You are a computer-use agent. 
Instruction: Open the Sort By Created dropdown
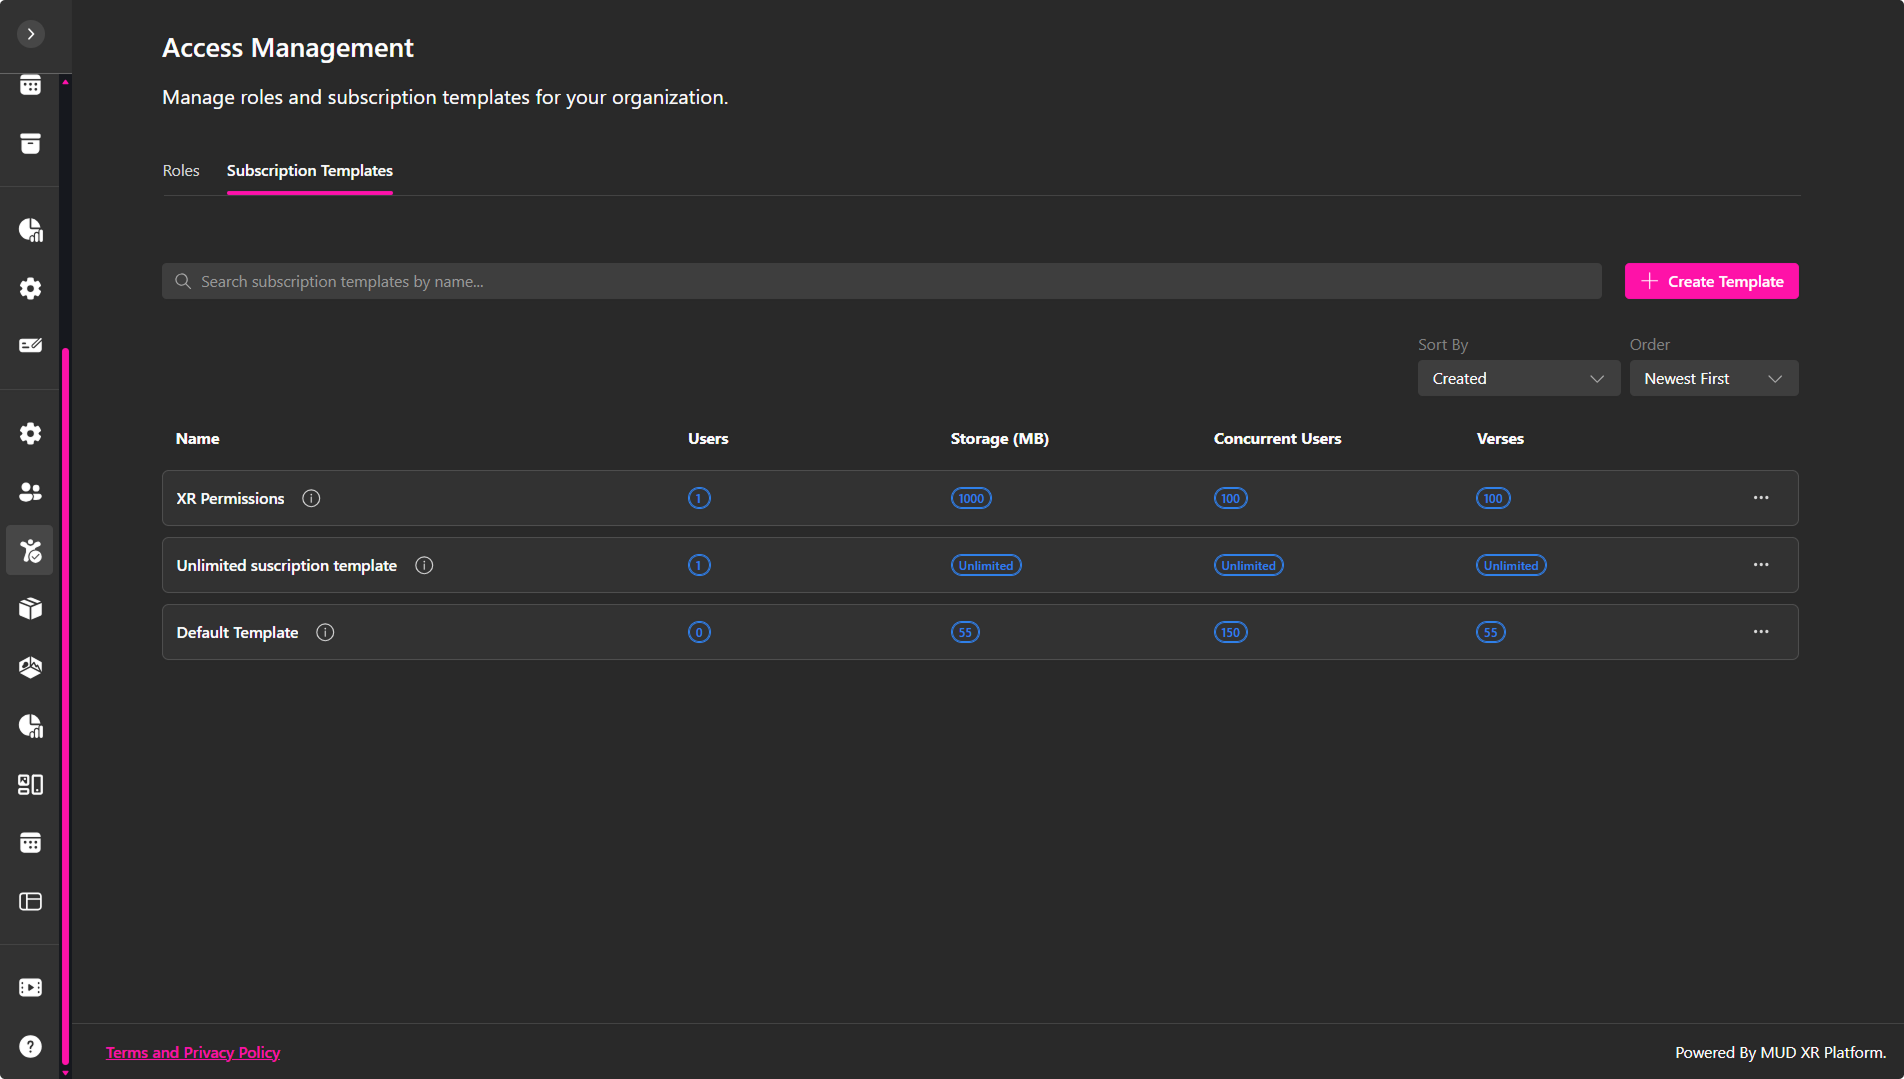[x=1518, y=378]
